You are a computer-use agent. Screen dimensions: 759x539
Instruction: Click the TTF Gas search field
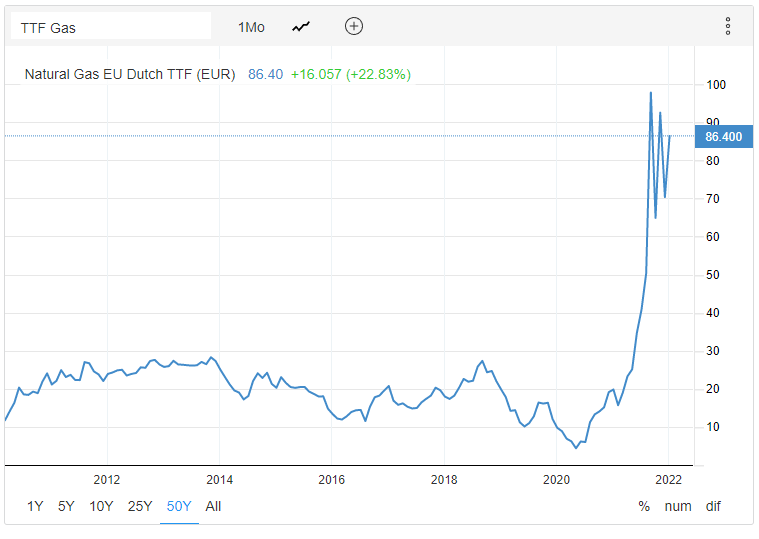coord(110,27)
